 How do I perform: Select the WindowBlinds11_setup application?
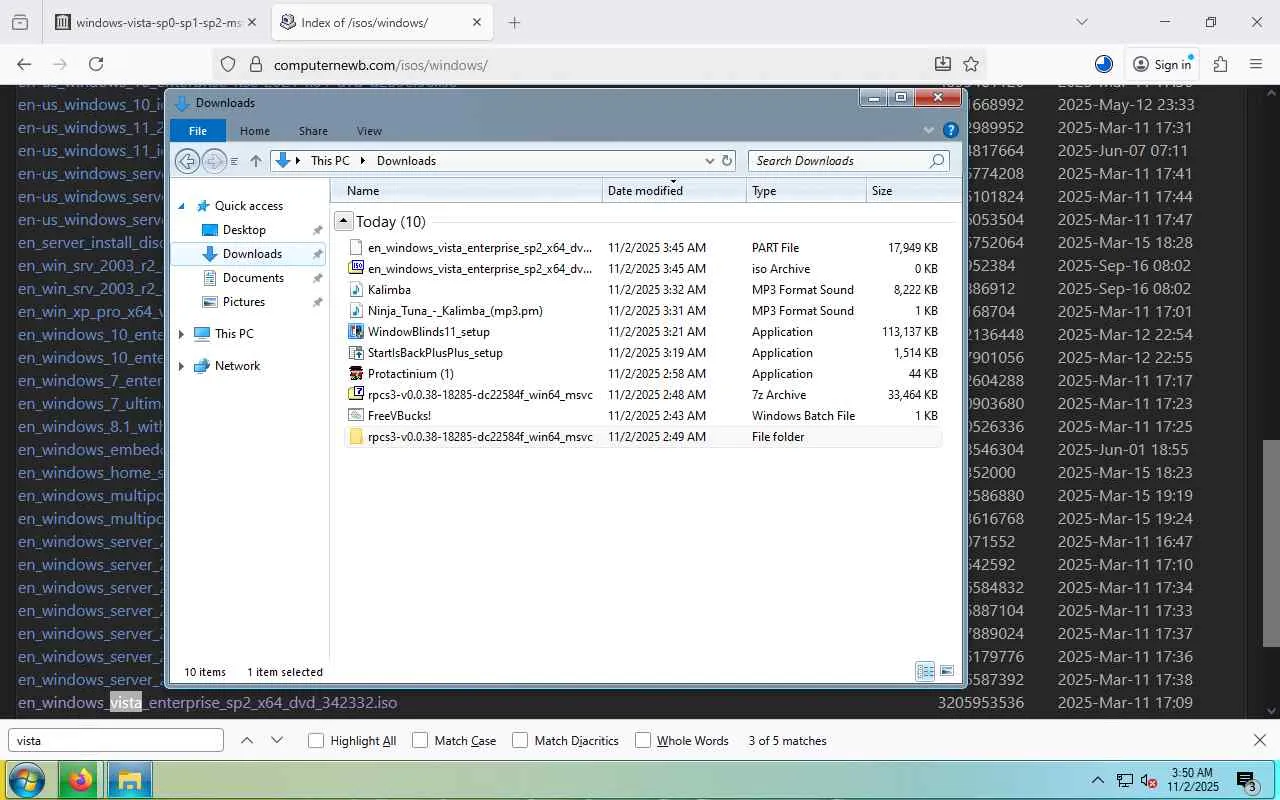tap(643, 332)
